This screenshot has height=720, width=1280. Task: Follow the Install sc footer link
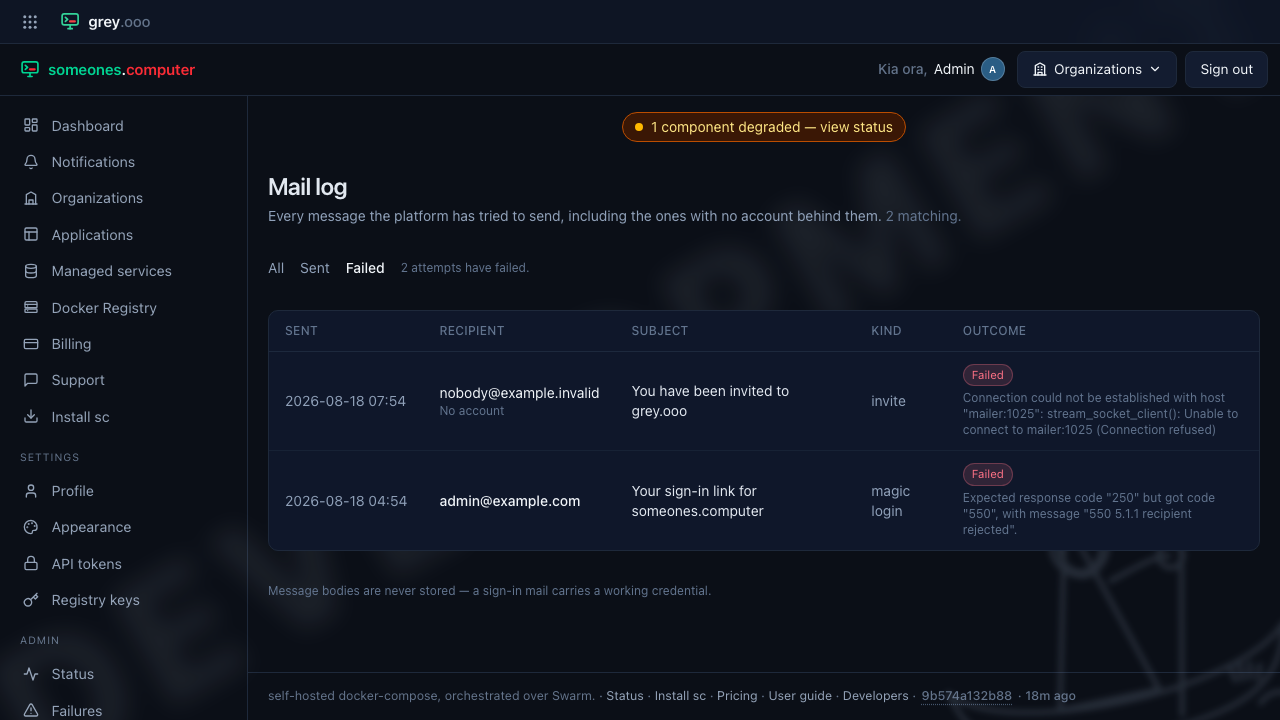point(680,696)
